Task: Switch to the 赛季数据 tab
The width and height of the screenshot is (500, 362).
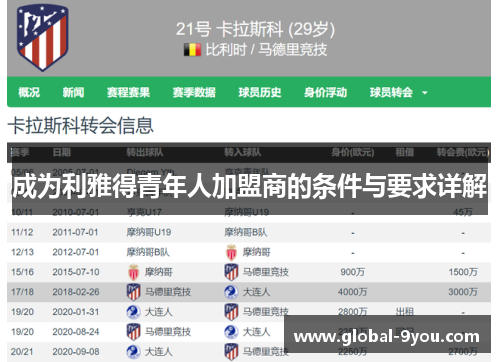Action: [x=194, y=92]
